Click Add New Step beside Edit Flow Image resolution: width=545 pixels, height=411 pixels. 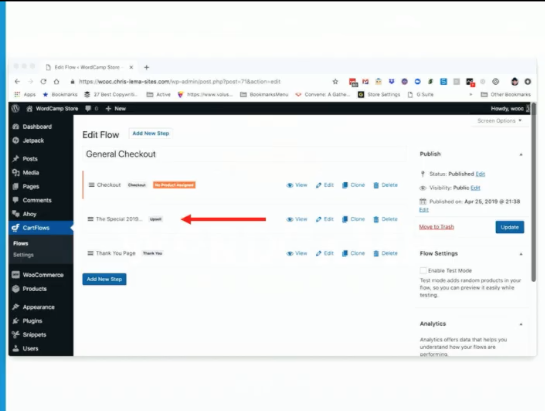pos(151,134)
